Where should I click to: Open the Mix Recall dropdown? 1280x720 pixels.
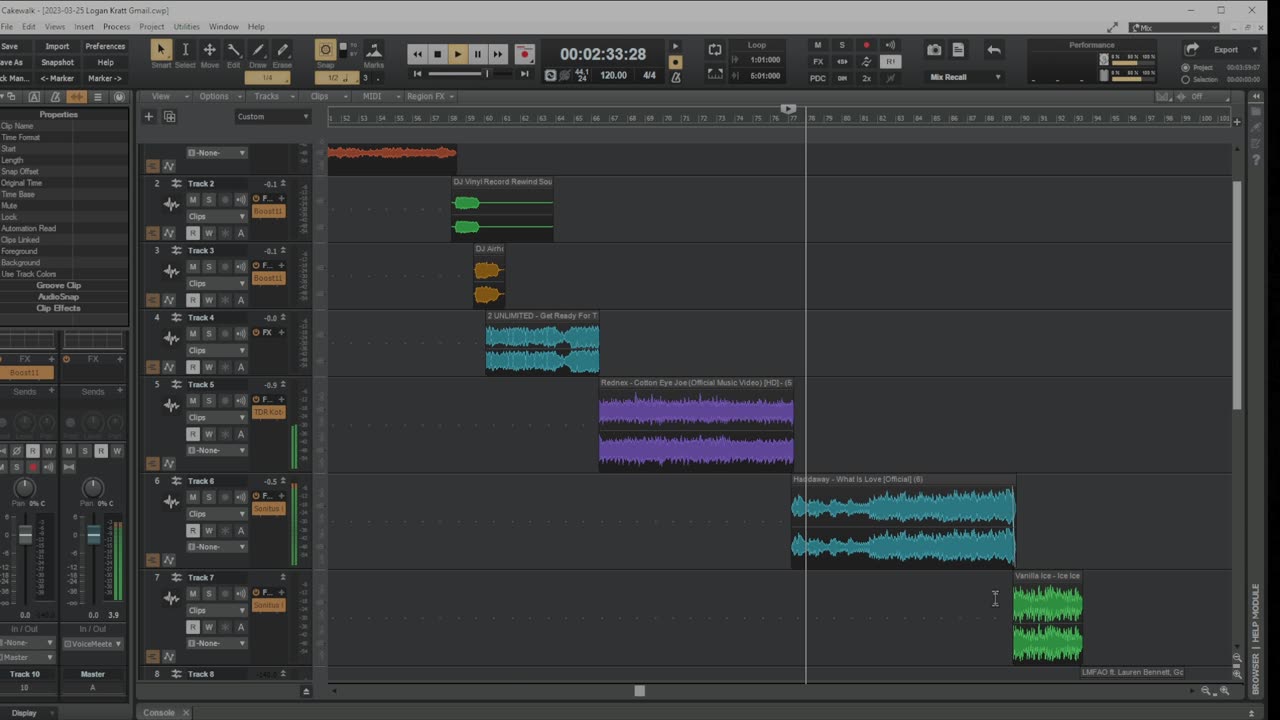click(x=965, y=77)
